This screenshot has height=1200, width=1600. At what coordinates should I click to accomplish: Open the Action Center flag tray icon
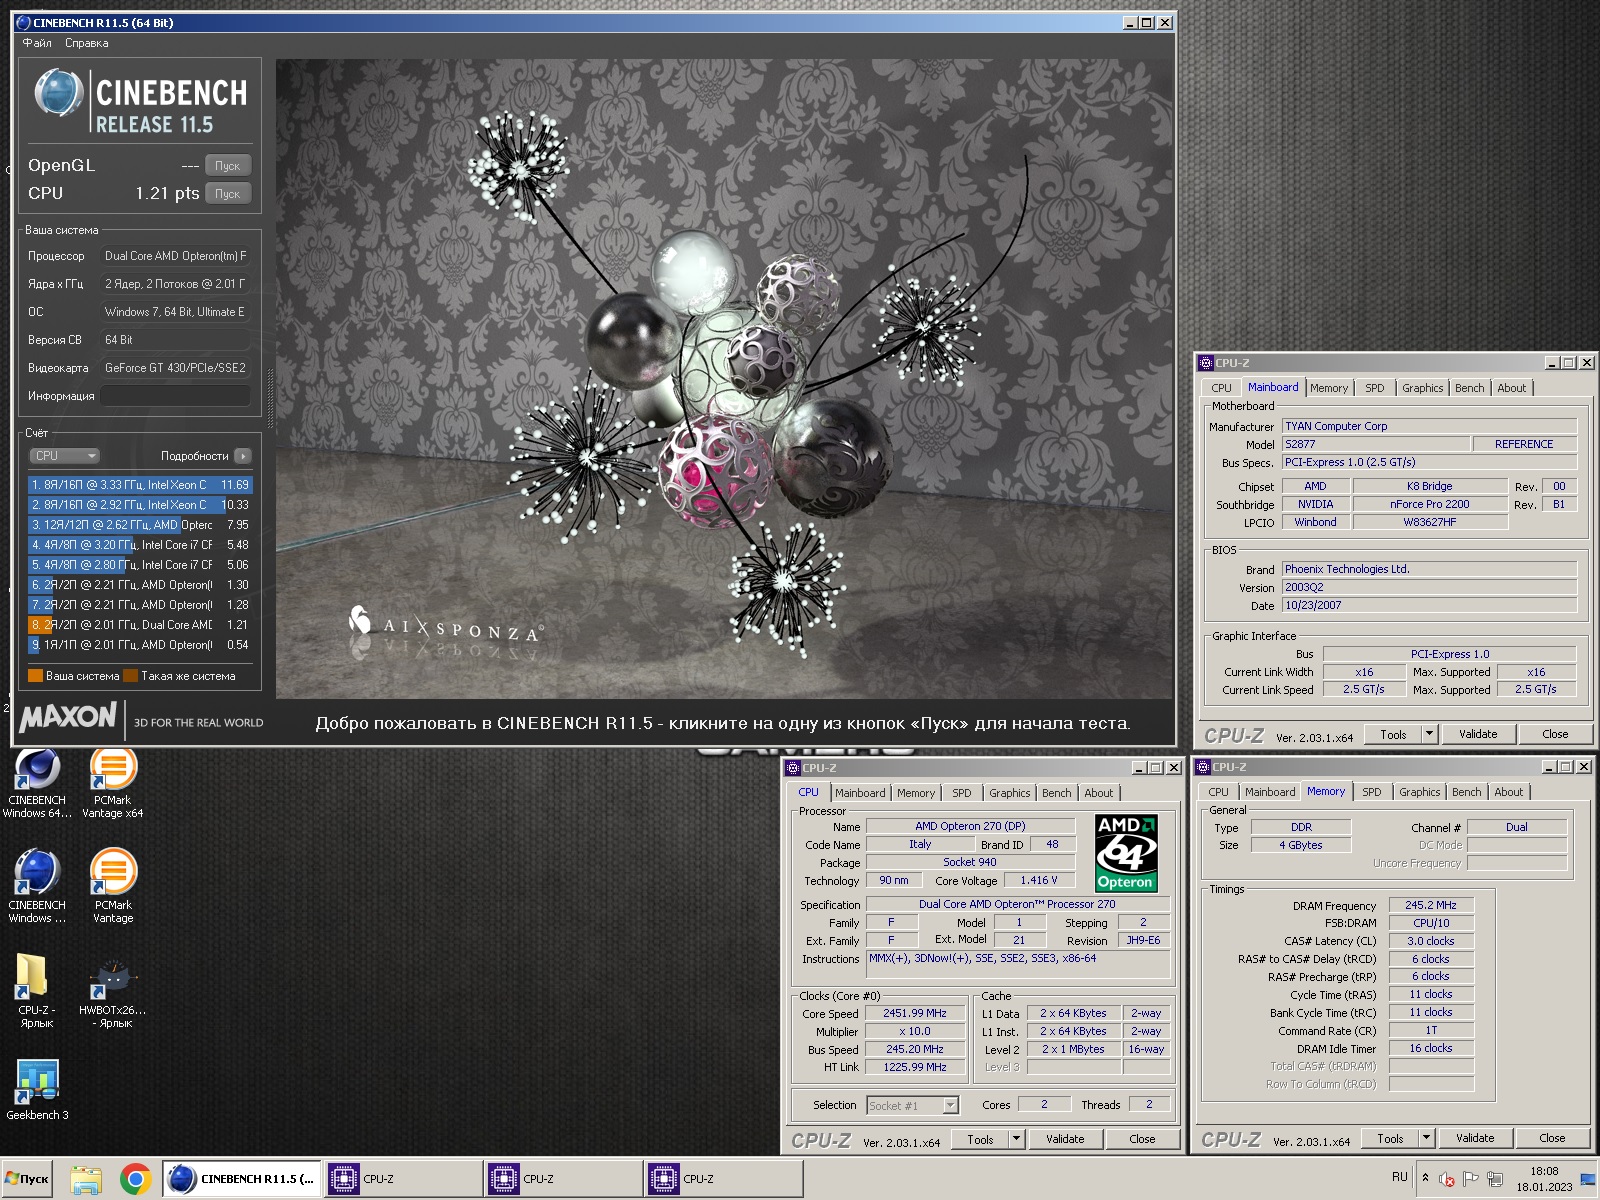(1470, 1179)
